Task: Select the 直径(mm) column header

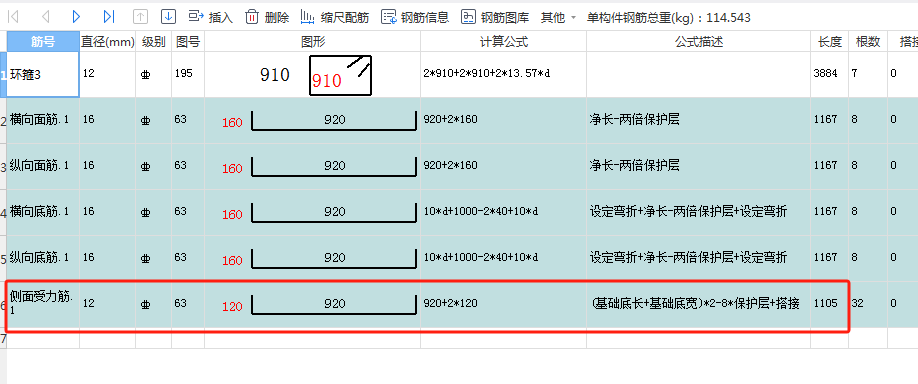Action: [108, 42]
